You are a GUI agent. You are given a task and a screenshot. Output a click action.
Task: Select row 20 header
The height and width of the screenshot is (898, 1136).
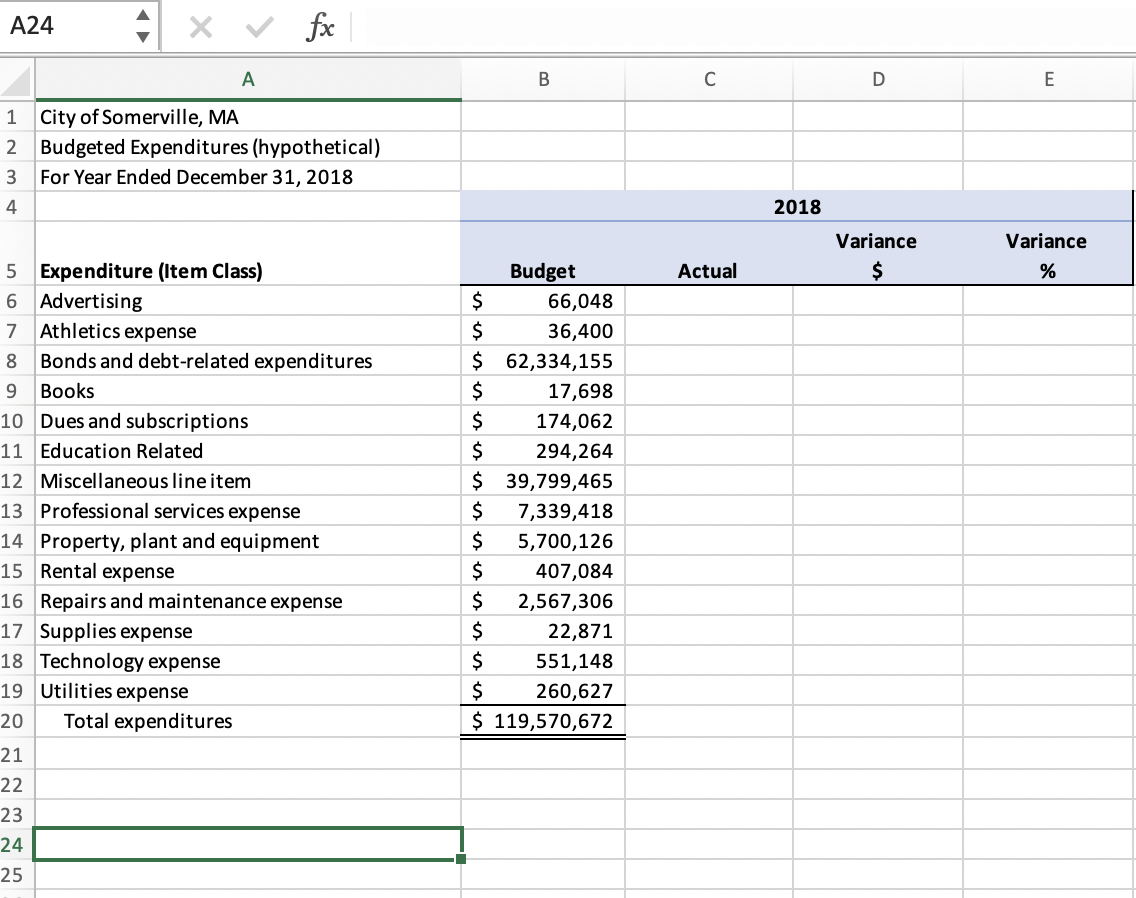pyautogui.click(x=17, y=721)
